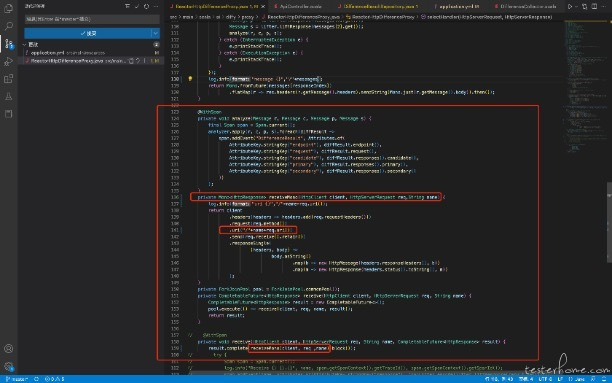
Task: Switch to DifferenceCollector.scala tab
Action: (525, 6)
